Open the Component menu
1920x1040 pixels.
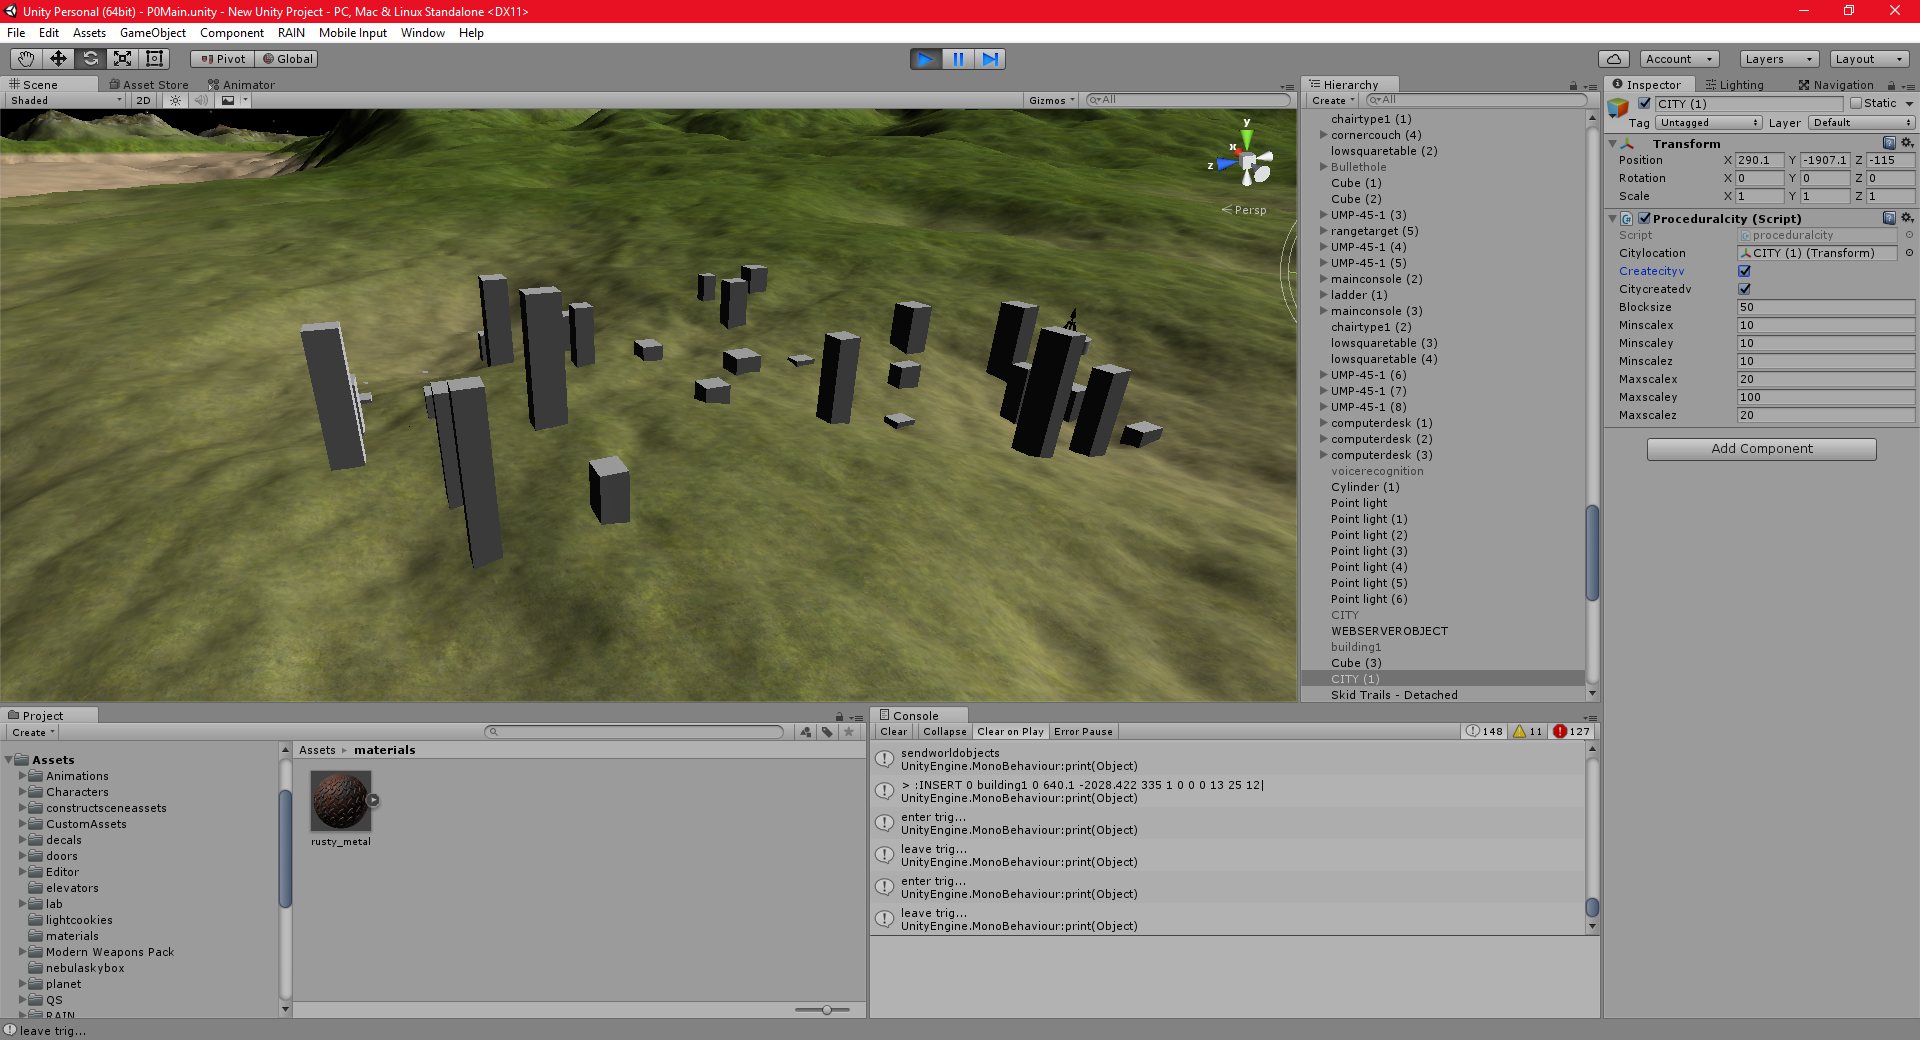231,33
